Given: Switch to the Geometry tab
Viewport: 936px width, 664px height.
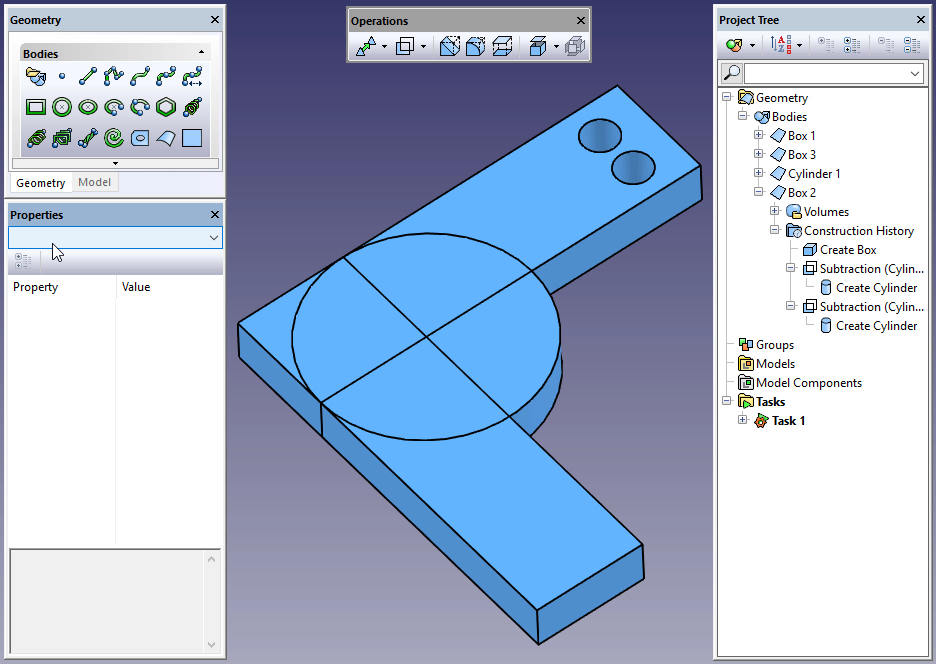Looking at the screenshot, I should pyautogui.click(x=41, y=183).
